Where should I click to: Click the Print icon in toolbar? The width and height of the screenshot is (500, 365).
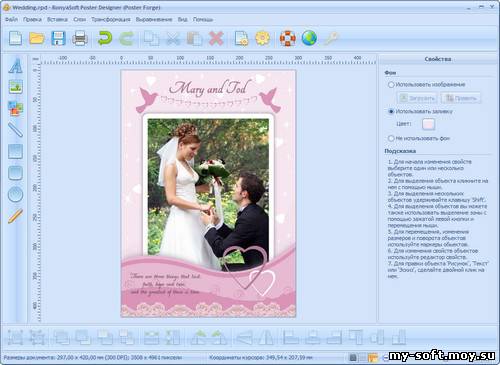80,38
